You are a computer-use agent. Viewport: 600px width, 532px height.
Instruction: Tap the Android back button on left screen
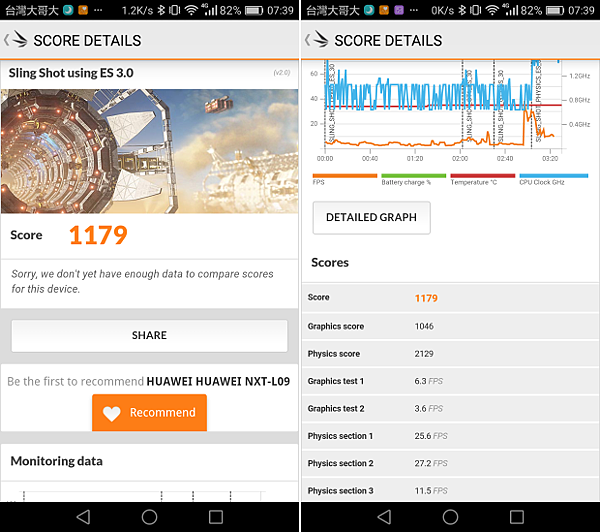pyautogui.click(x=83, y=517)
